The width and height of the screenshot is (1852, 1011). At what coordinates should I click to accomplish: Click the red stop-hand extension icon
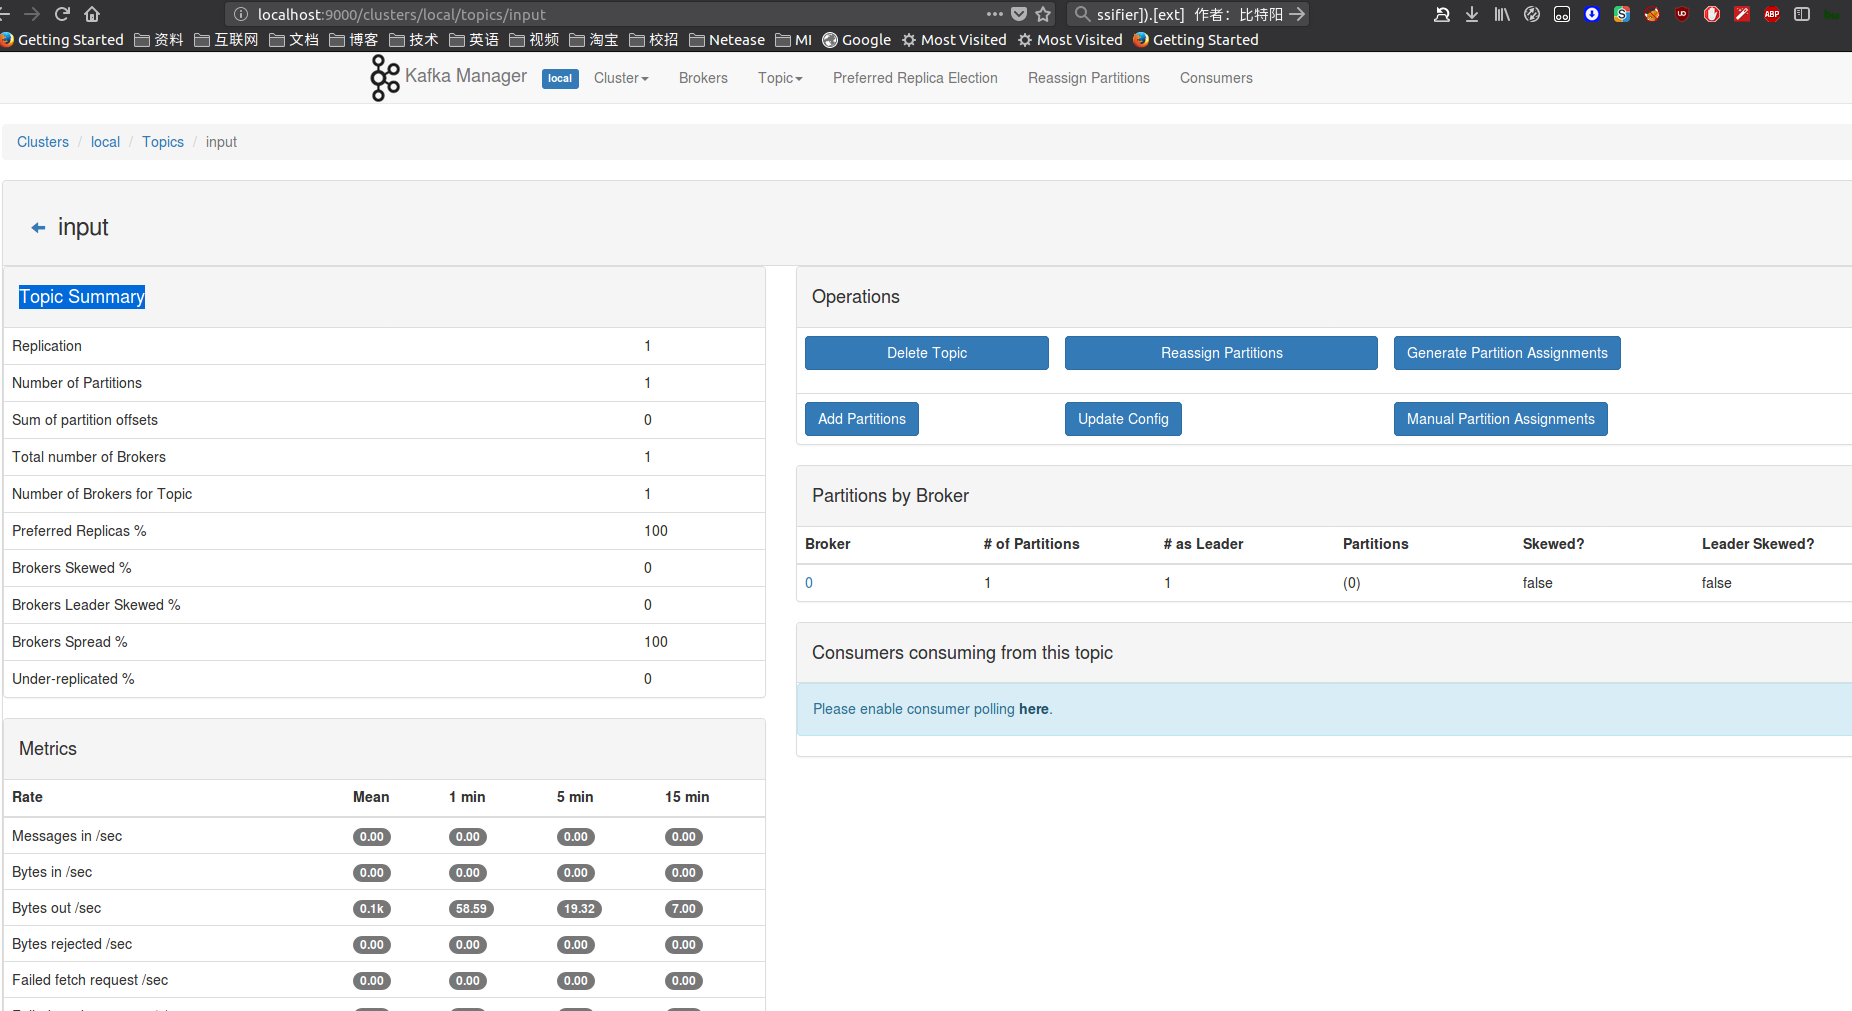(1712, 14)
